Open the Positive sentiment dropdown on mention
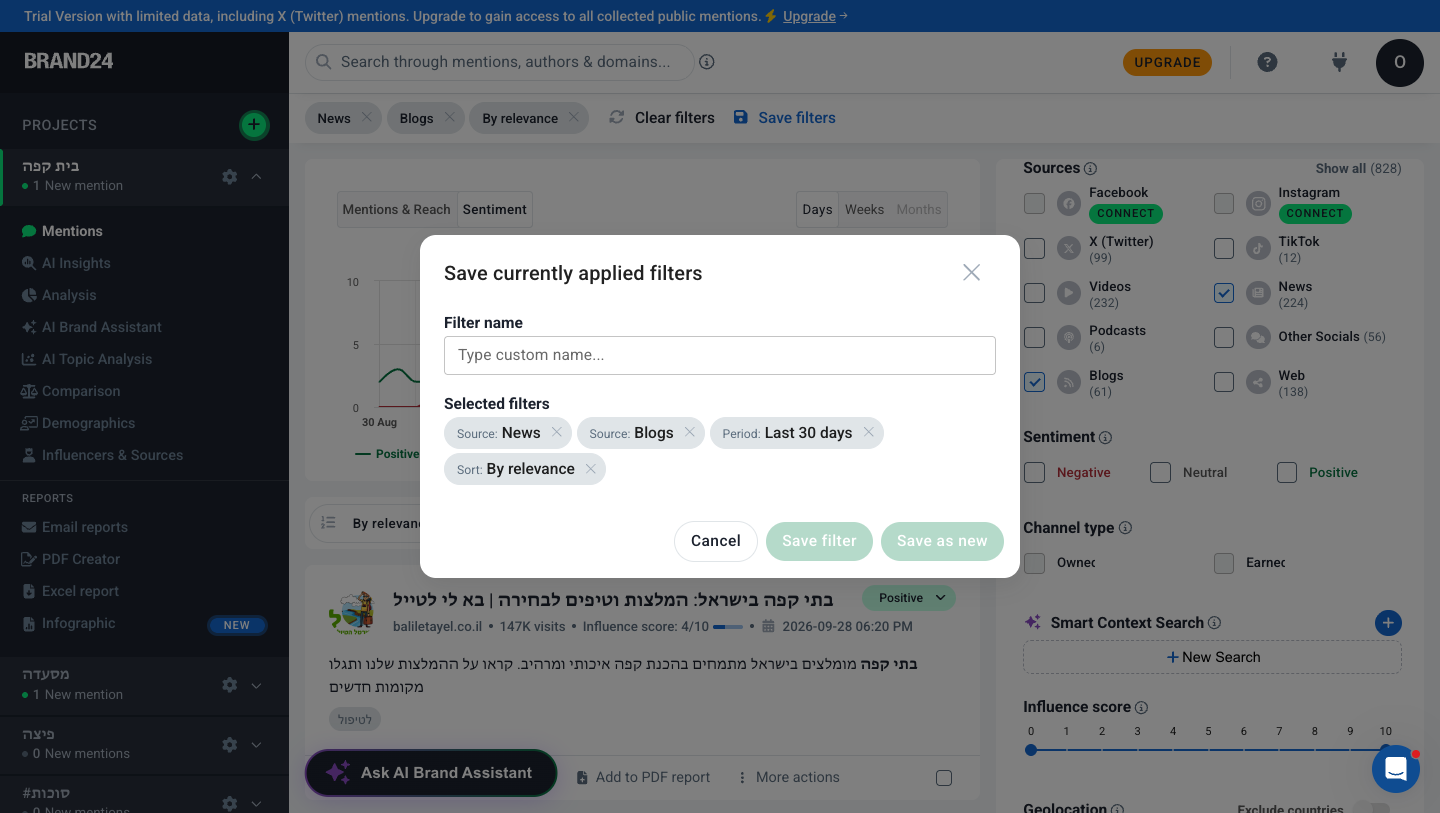This screenshot has height=813, width=1440. pos(909,598)
